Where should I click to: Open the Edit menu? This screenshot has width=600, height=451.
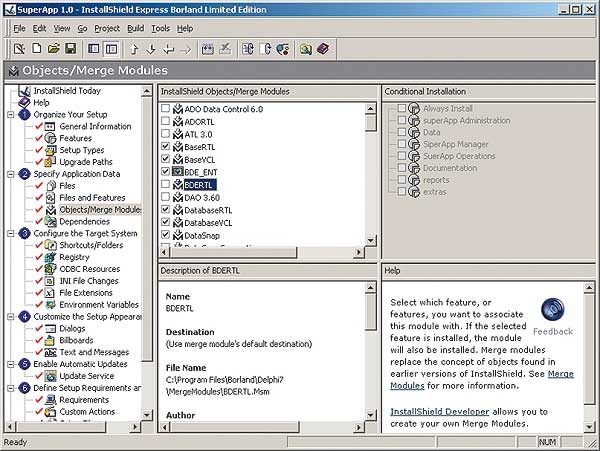click(39, 28)
